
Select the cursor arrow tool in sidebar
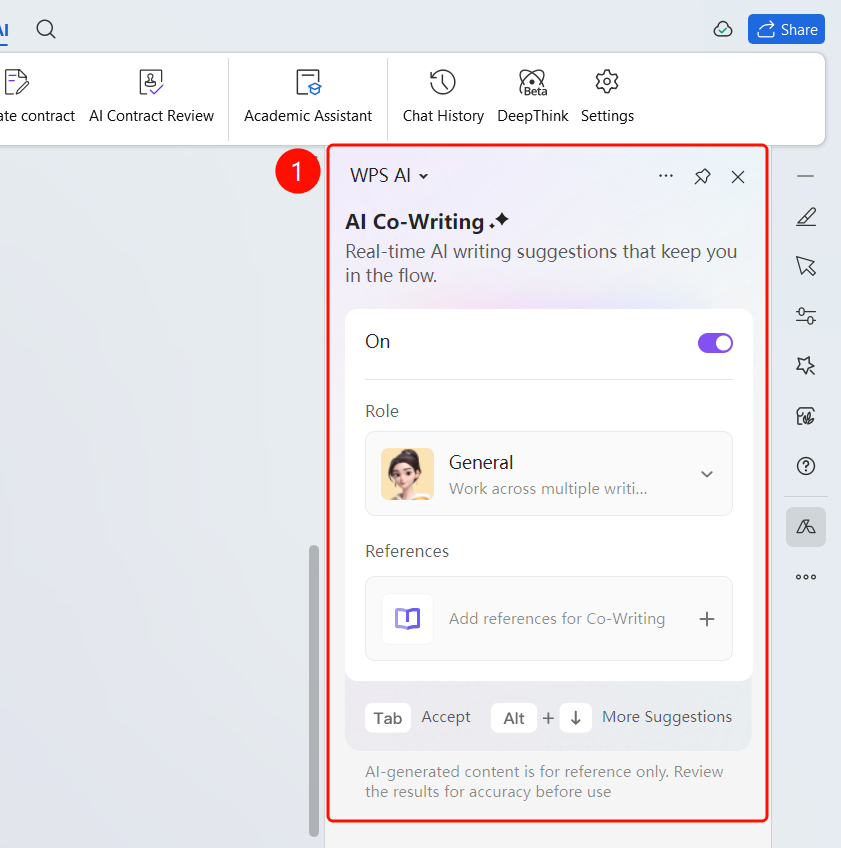[806, 266]
